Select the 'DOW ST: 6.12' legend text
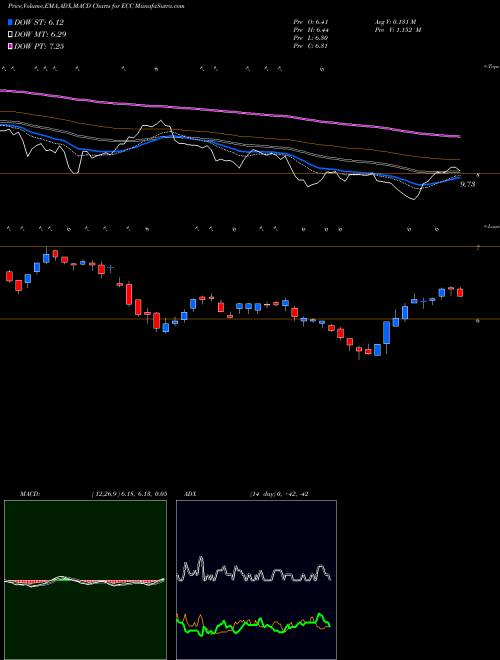 (39, 22)
